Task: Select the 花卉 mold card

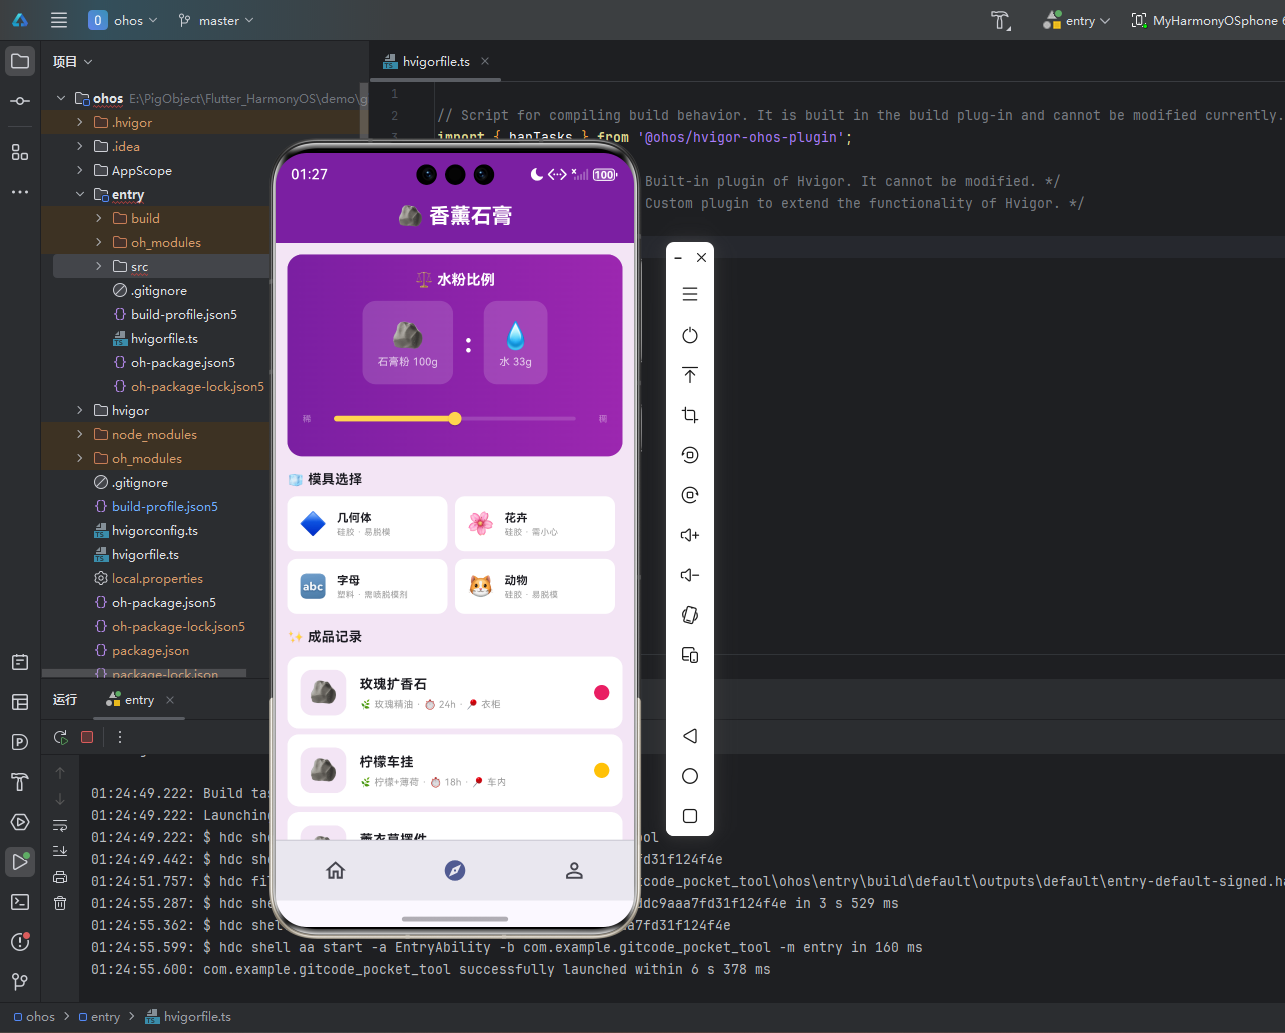Action: 535,524
